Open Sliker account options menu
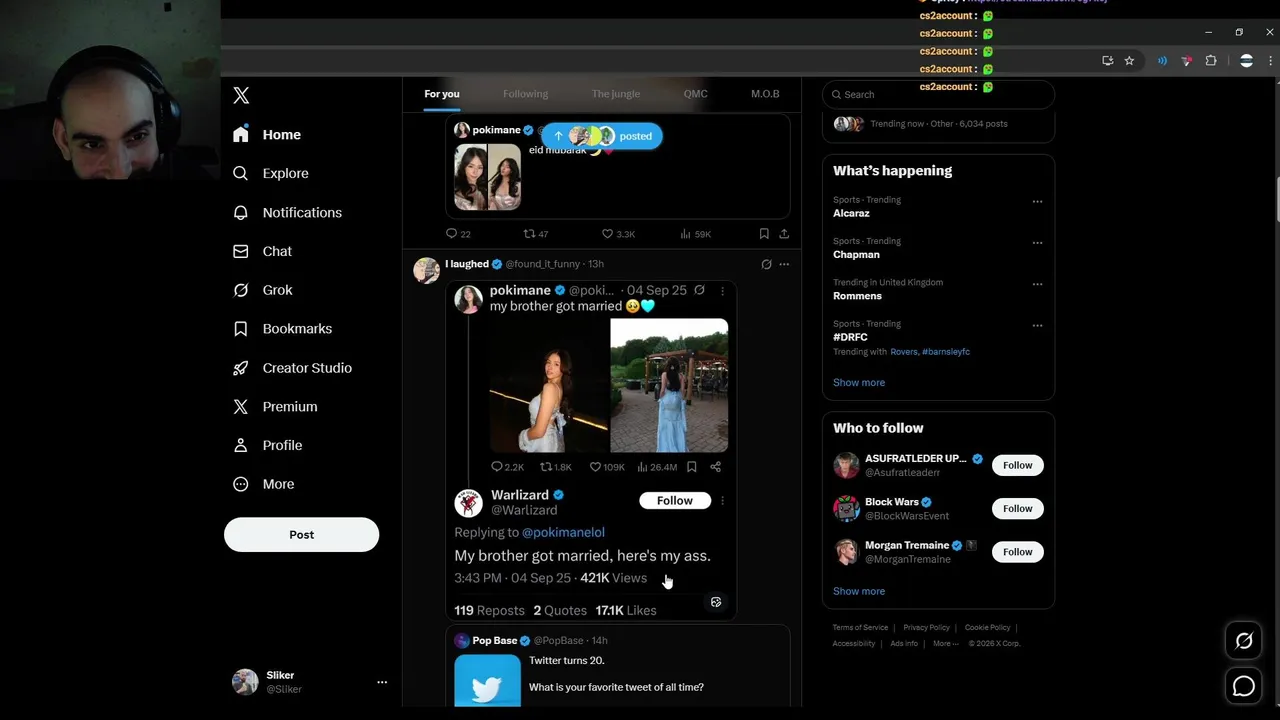This screenshot has height=720, width=1280. (x=381, y=682)
